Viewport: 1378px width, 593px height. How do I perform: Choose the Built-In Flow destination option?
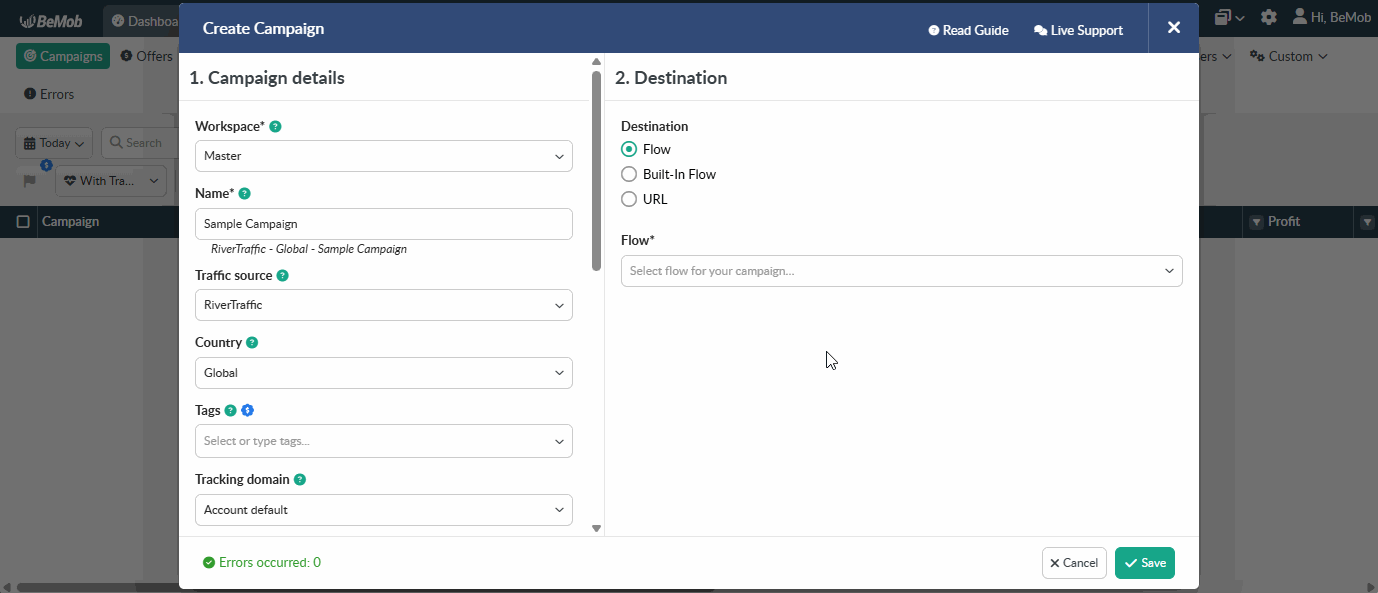click(x=629, y=174)
